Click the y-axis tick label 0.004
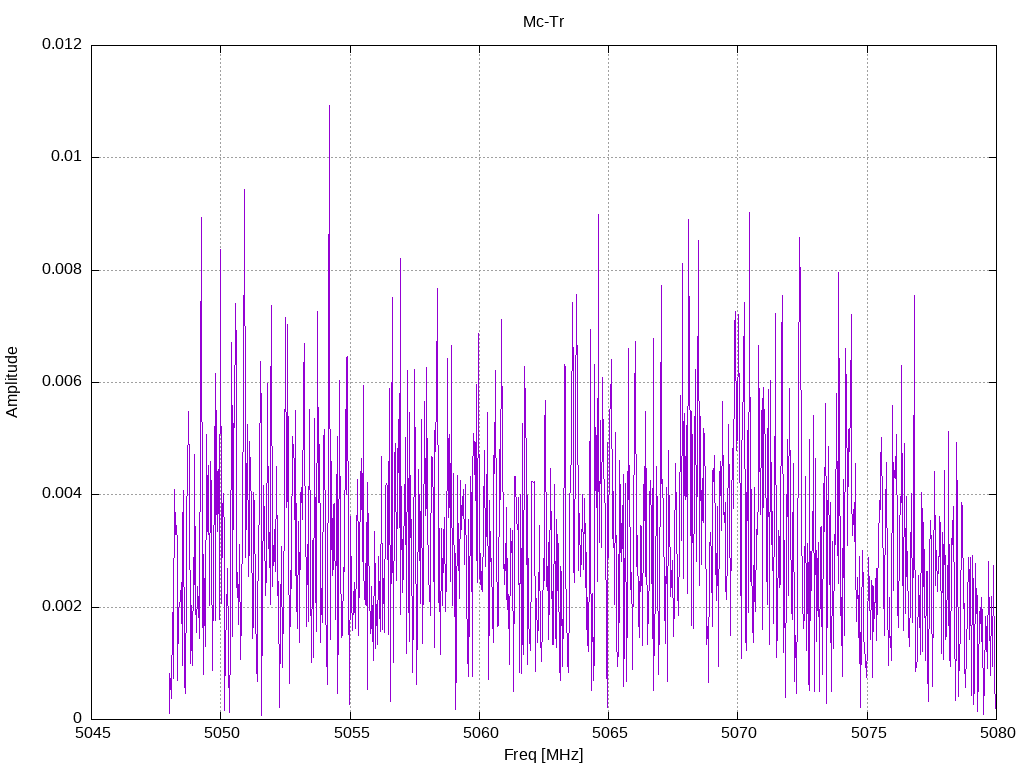This screenshot has height=768, width=1024. pyautogui.click(x=62, y=494)
